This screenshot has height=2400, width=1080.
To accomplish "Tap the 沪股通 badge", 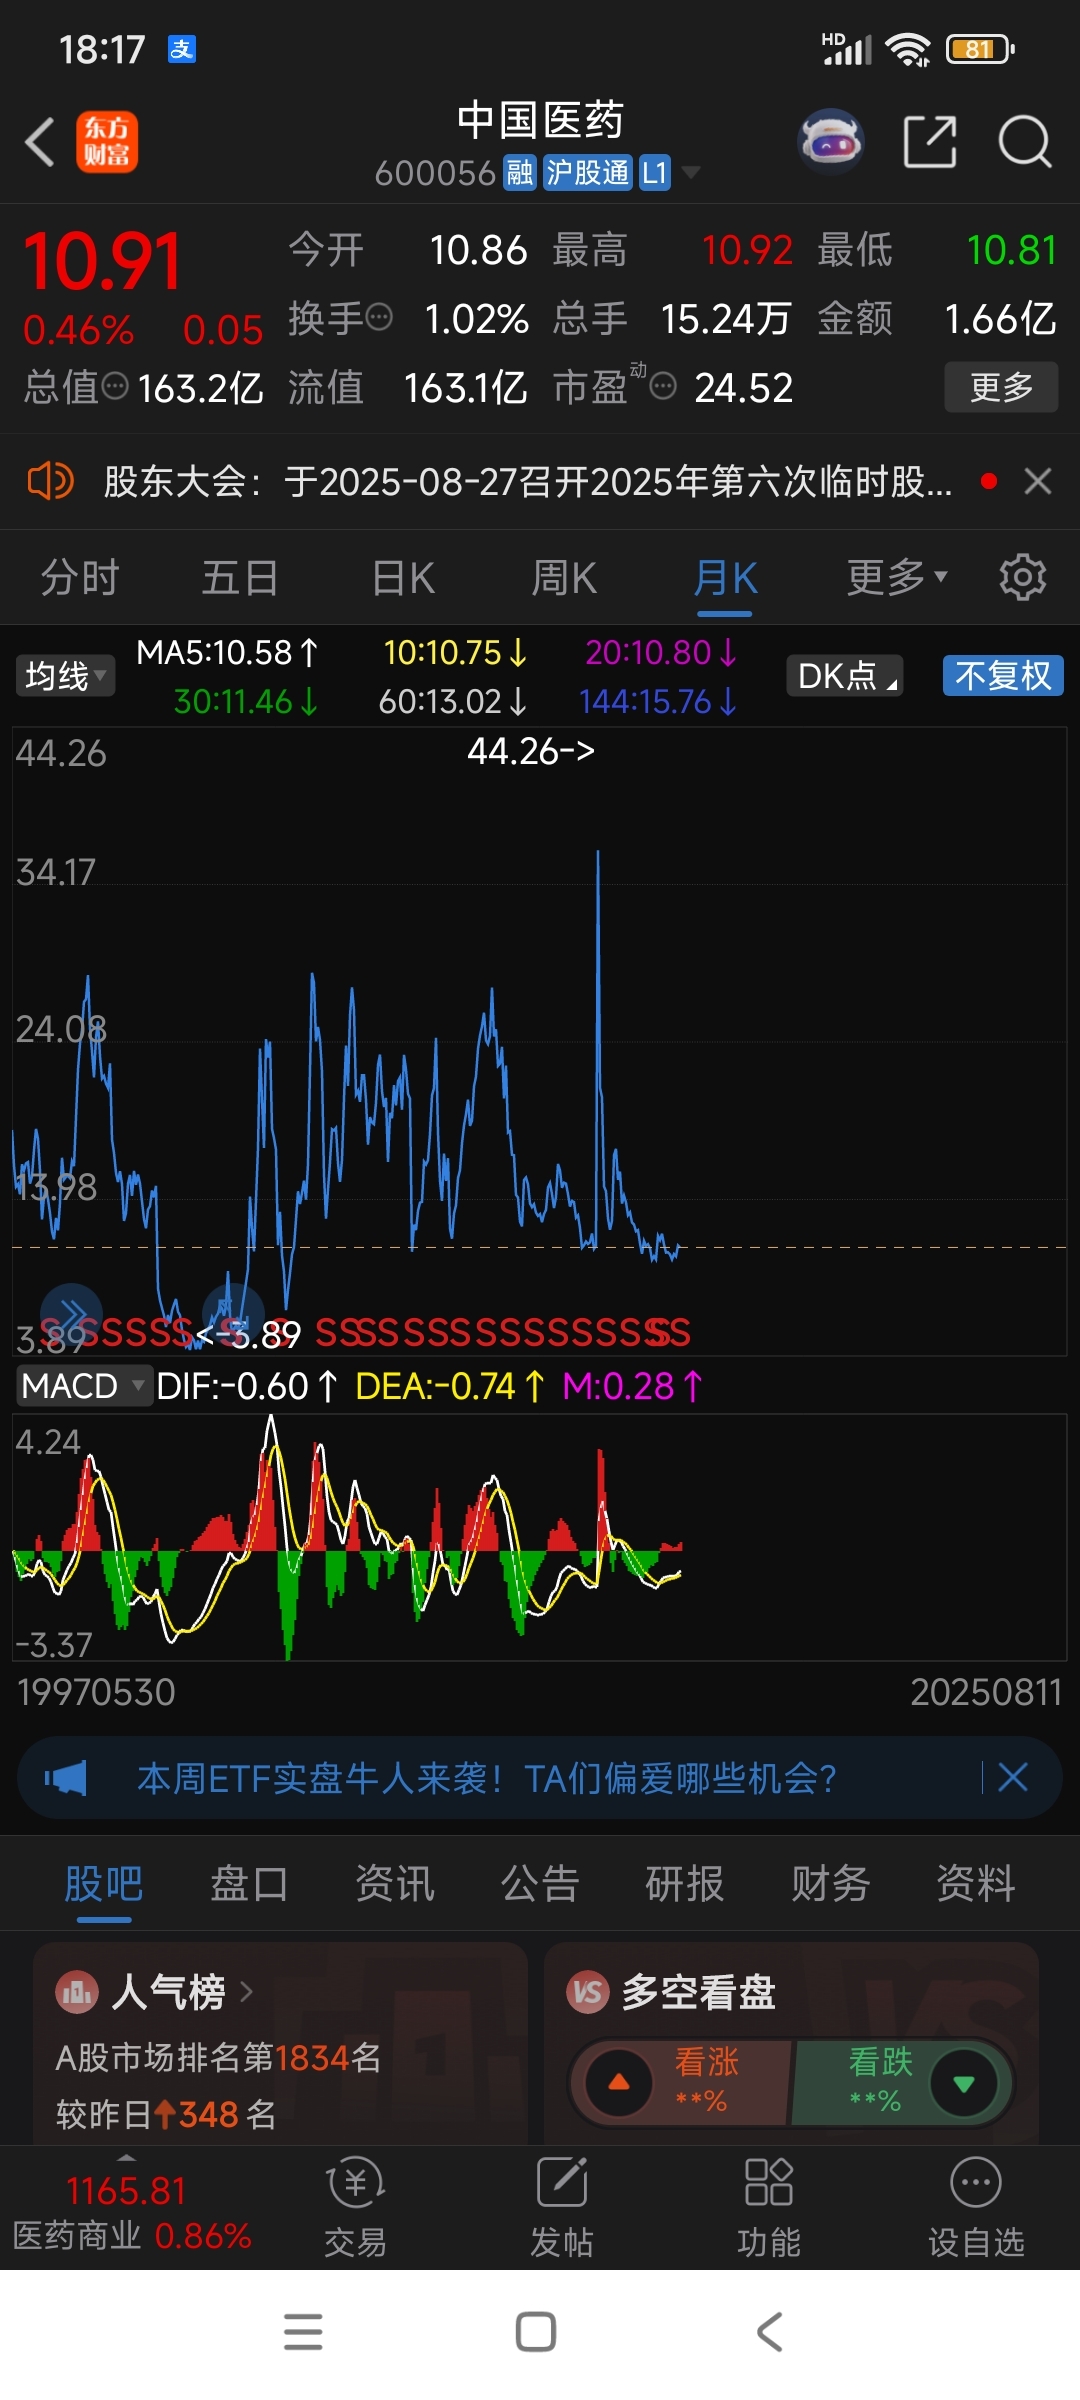I will coord(588,173).
